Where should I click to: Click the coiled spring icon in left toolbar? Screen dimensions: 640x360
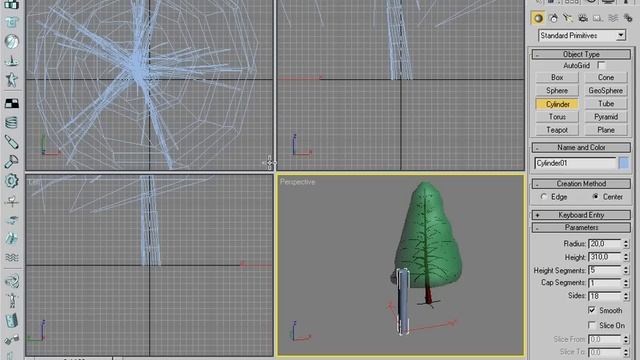click(x=11, y=122)
